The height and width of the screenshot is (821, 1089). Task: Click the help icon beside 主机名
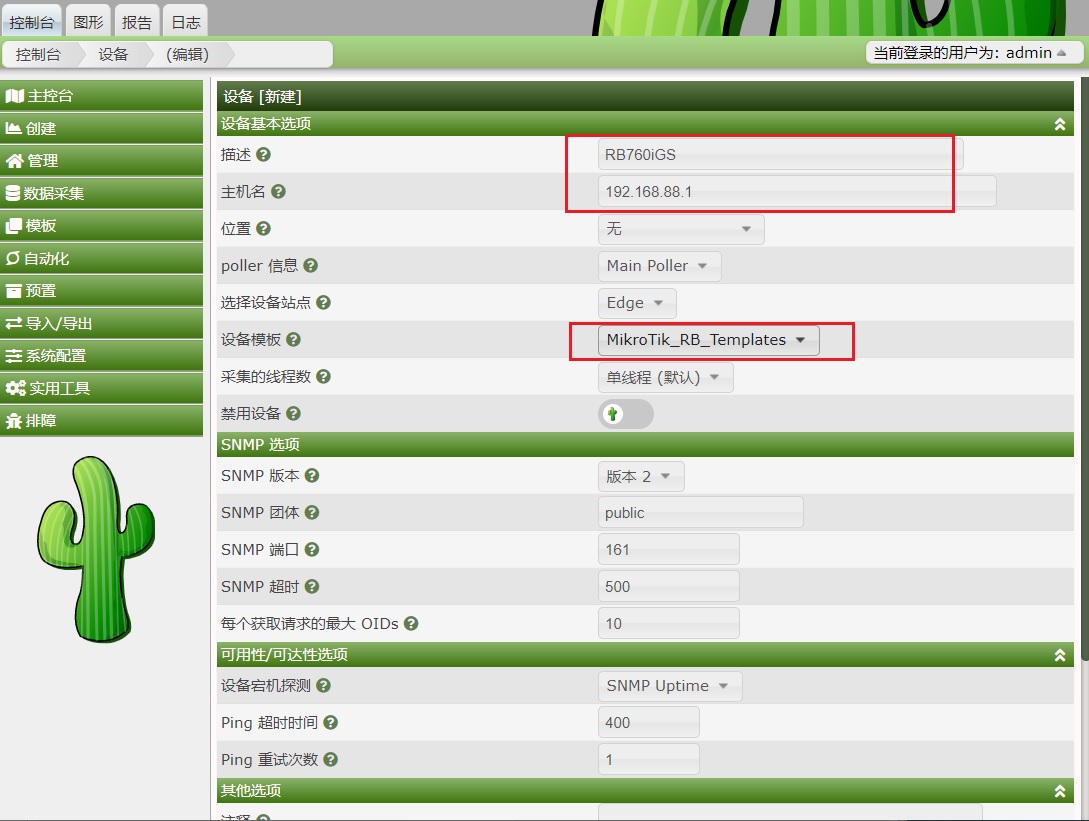point(279,192)
